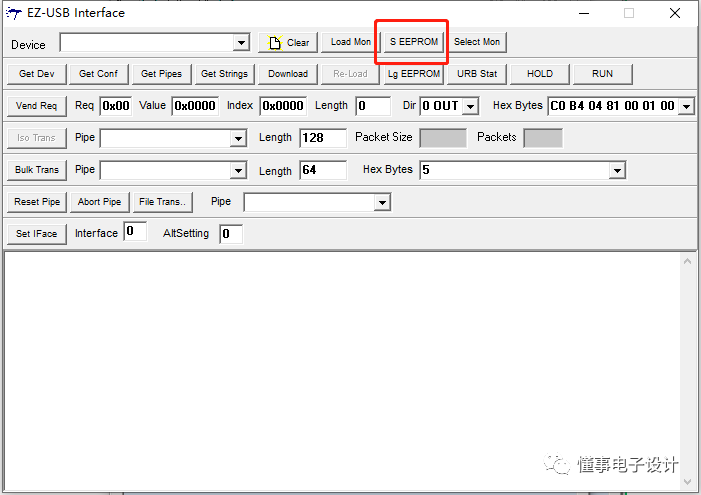Click the Get Pipes button
The image size is (701, 495).
tap(161, 74)
